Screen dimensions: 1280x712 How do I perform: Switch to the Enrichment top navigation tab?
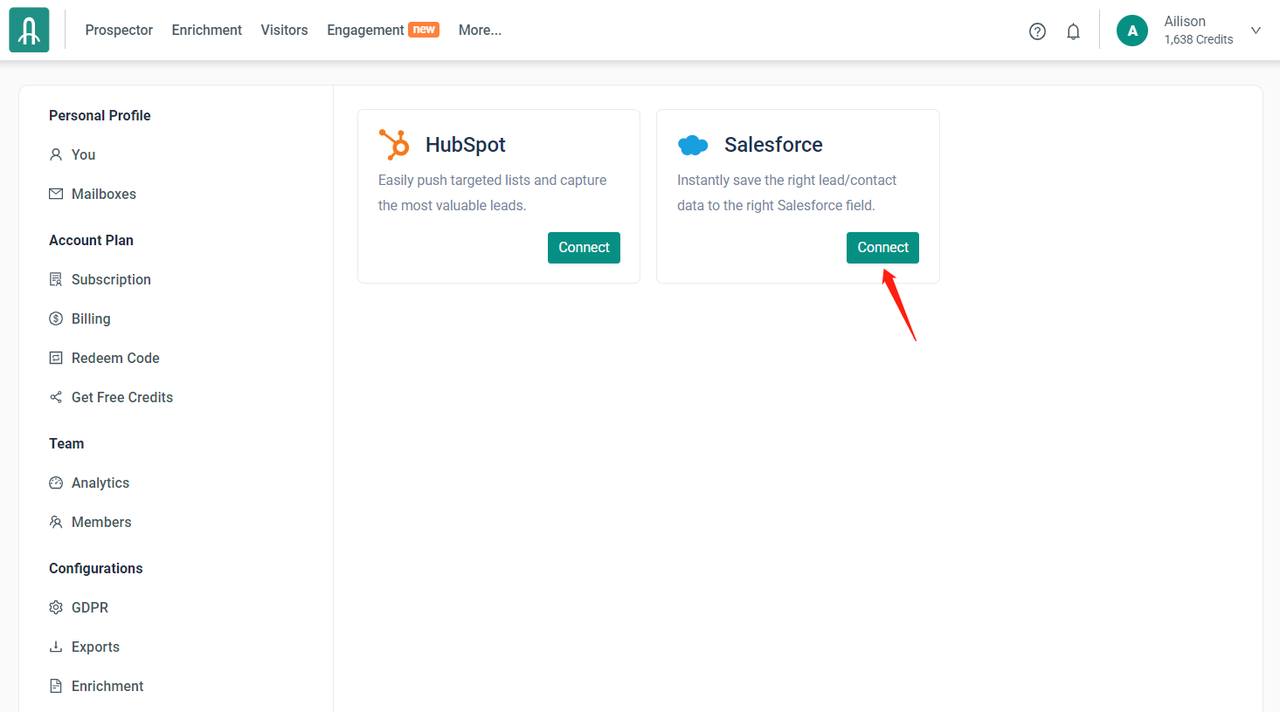(207, 30)
